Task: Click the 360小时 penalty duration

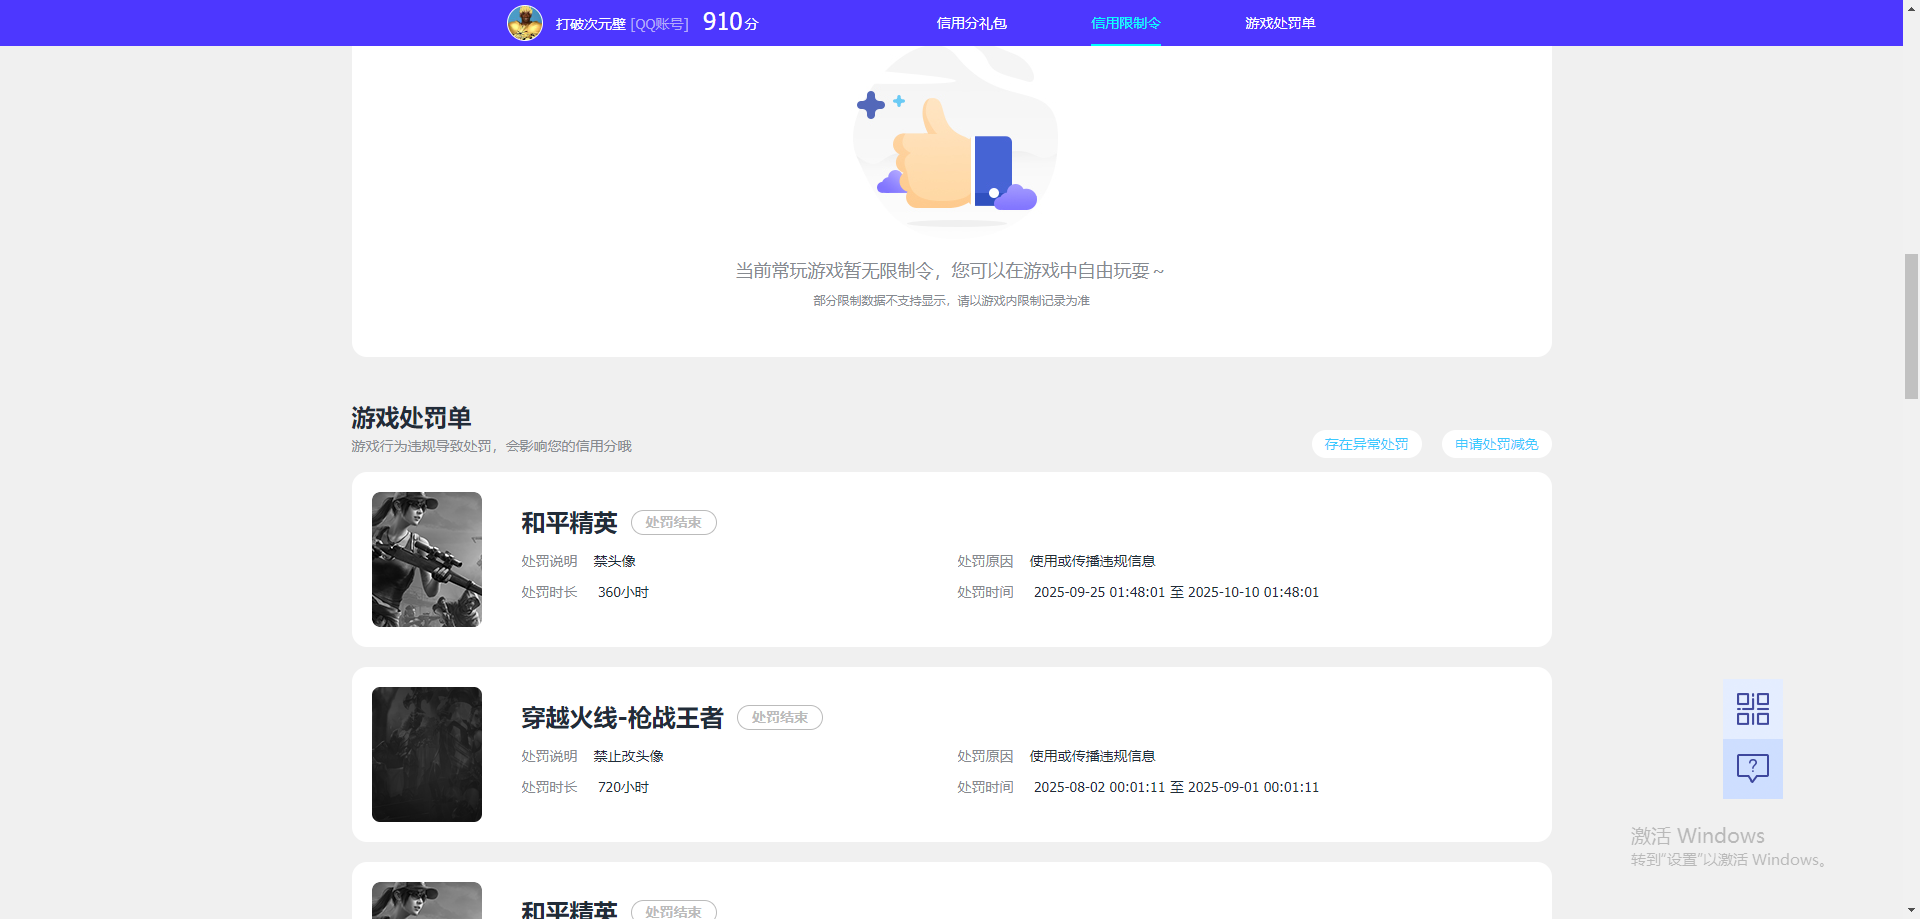Action: click(623, 592)
